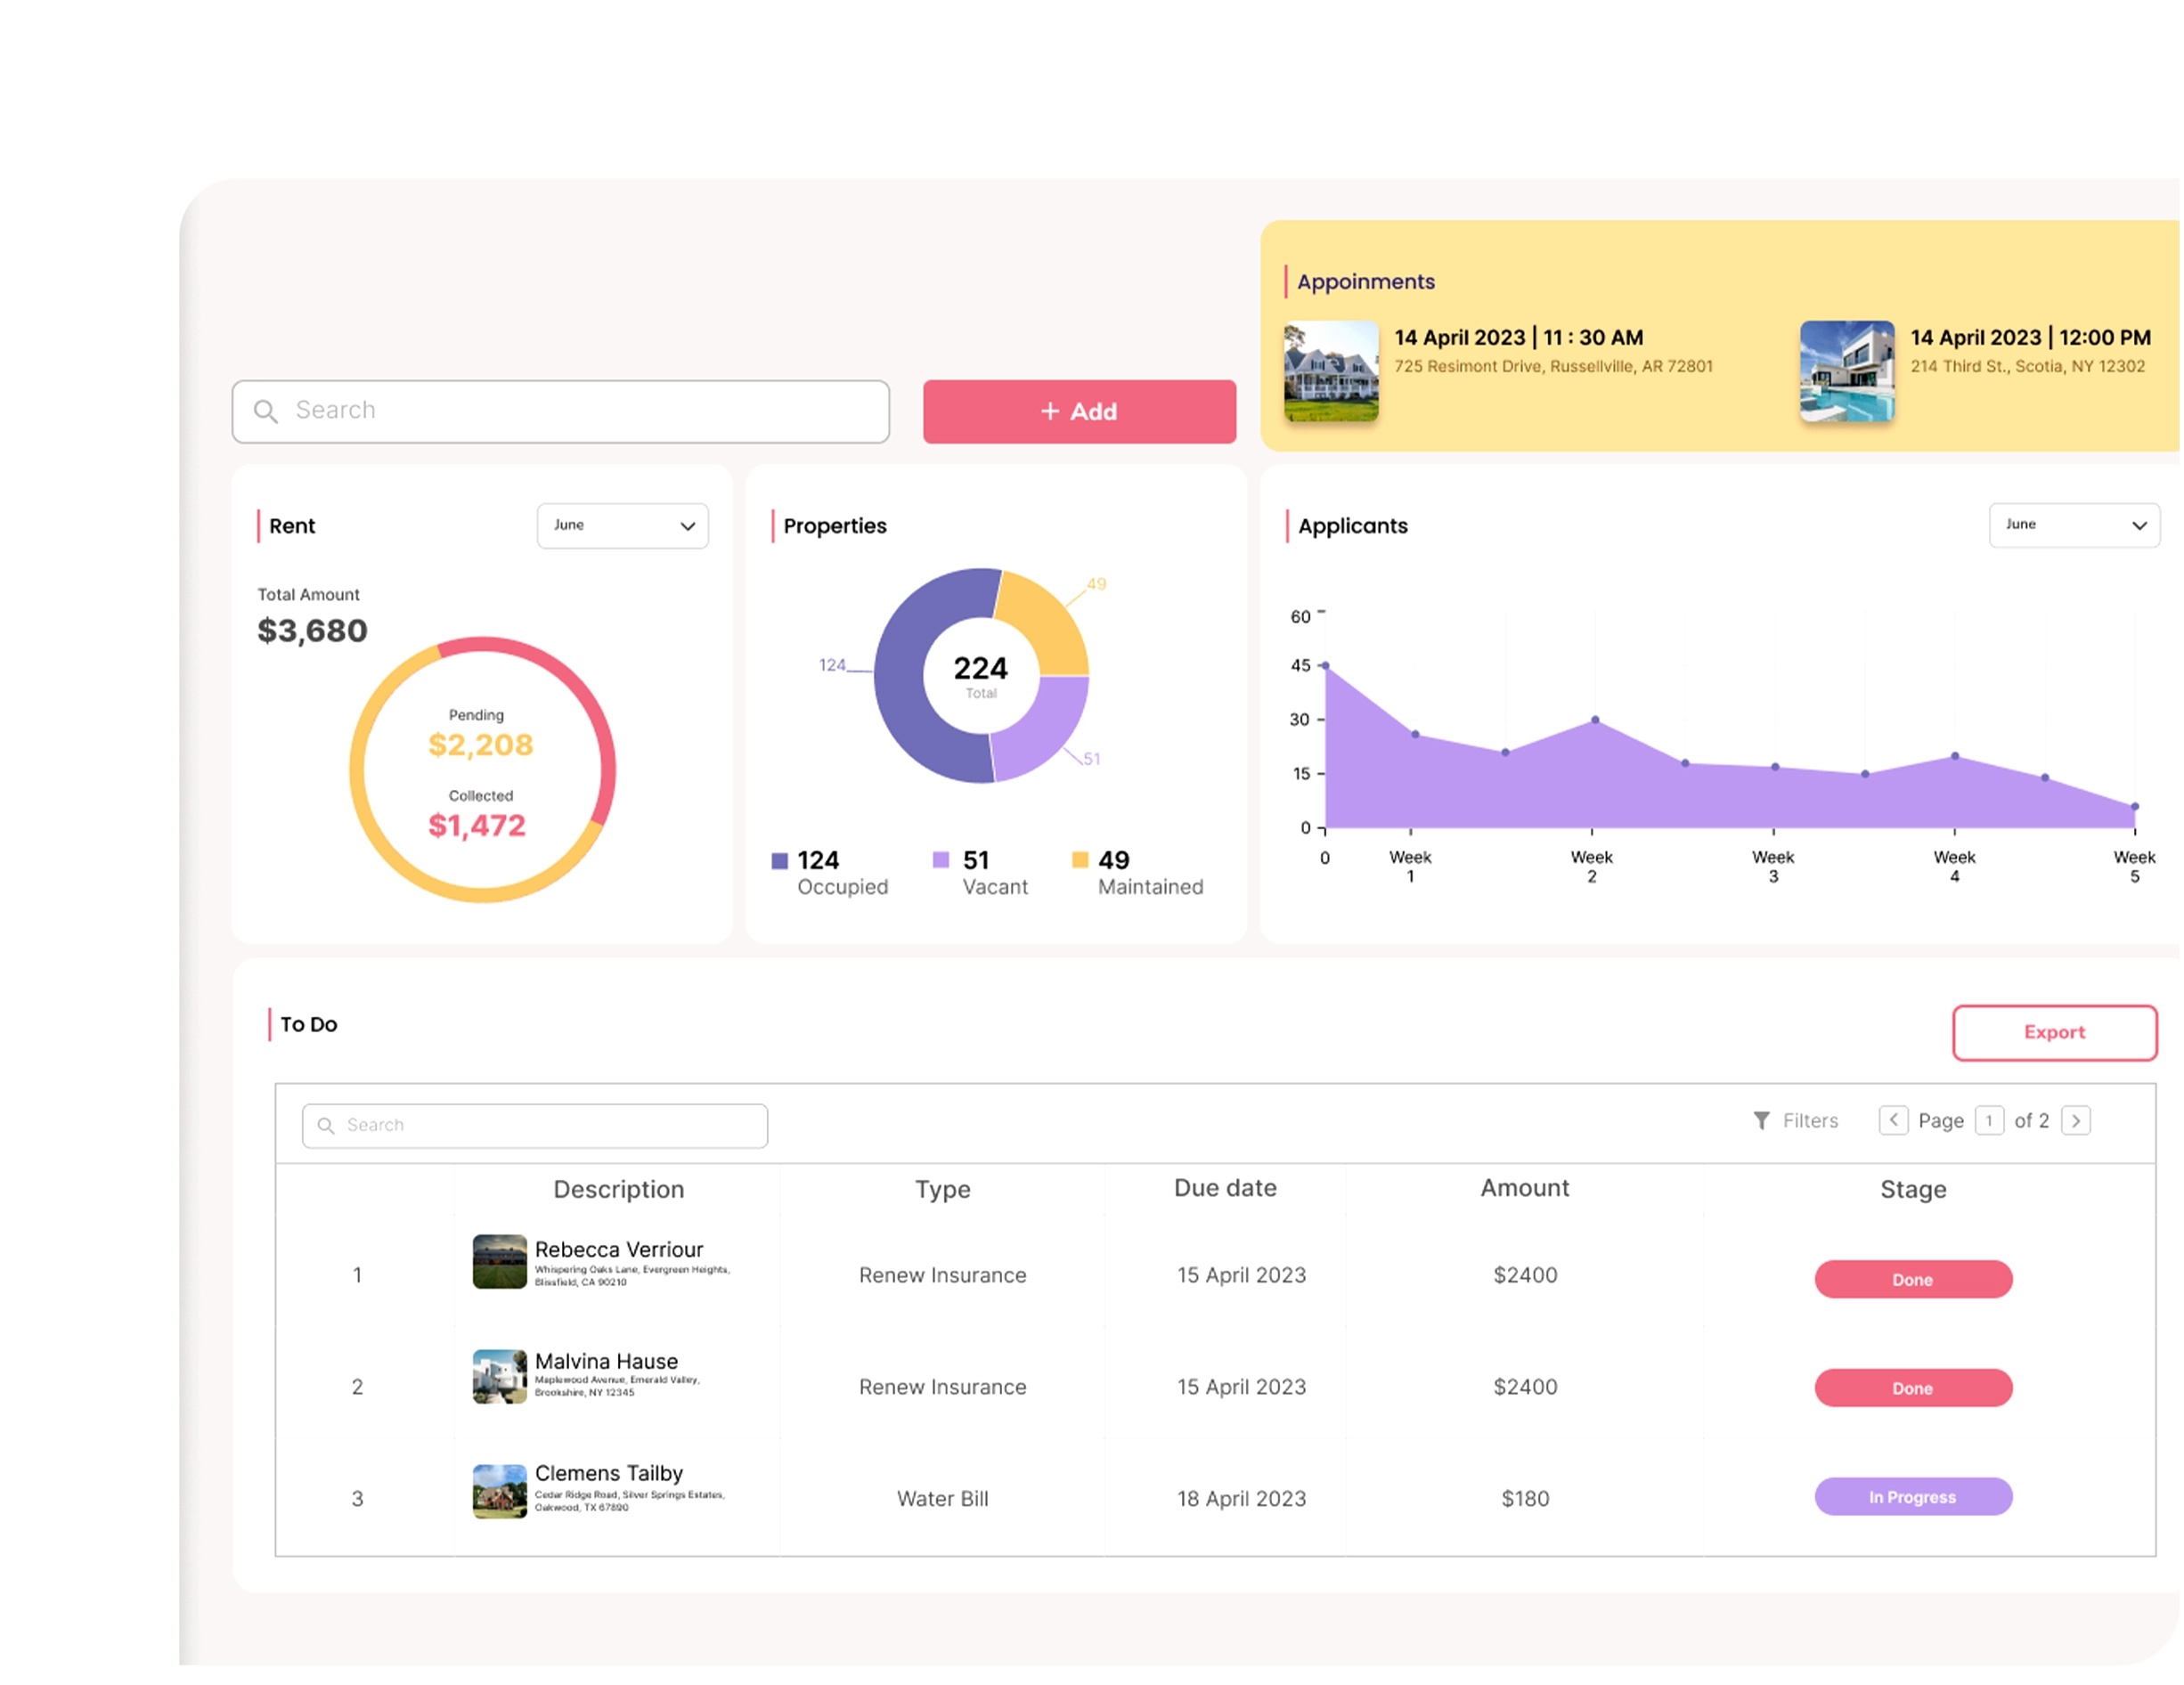Mark Clemens Tailby's water bill as Done
Screen dimensions: 2184x1685
coord(1913,1497)
